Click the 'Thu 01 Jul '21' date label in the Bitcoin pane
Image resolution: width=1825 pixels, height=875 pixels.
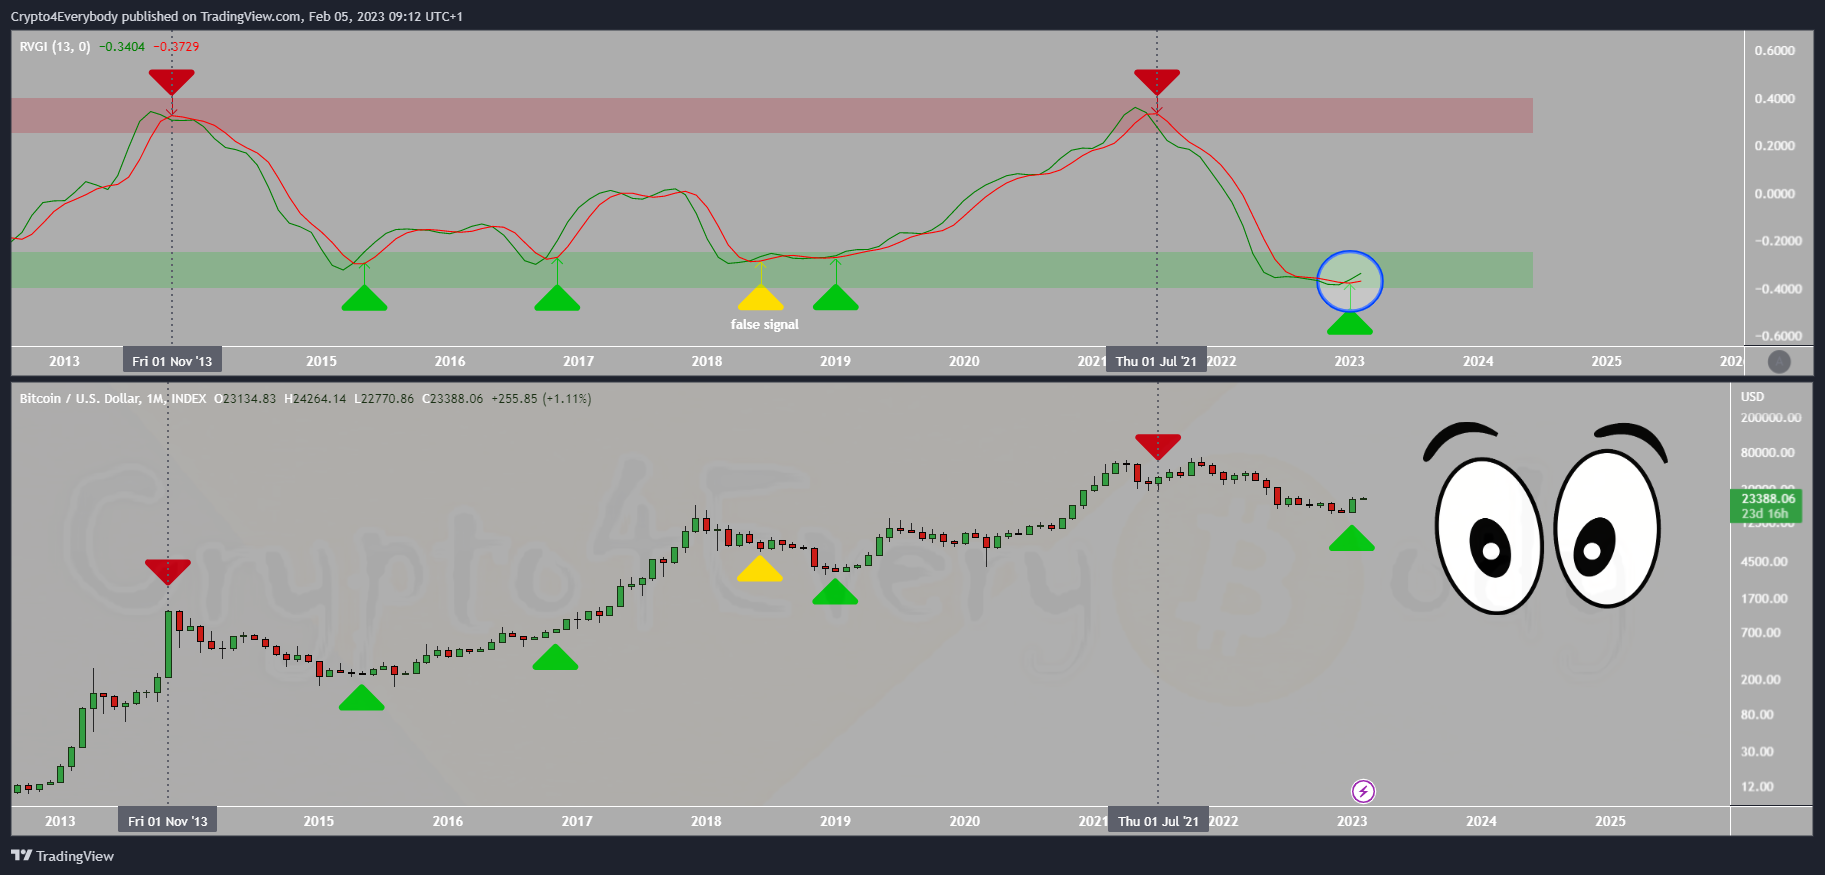(x=1158, y=821)
